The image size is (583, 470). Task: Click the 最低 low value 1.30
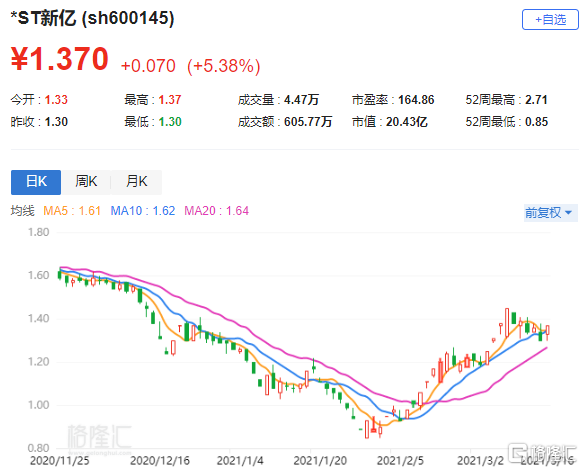coord(170,122)
